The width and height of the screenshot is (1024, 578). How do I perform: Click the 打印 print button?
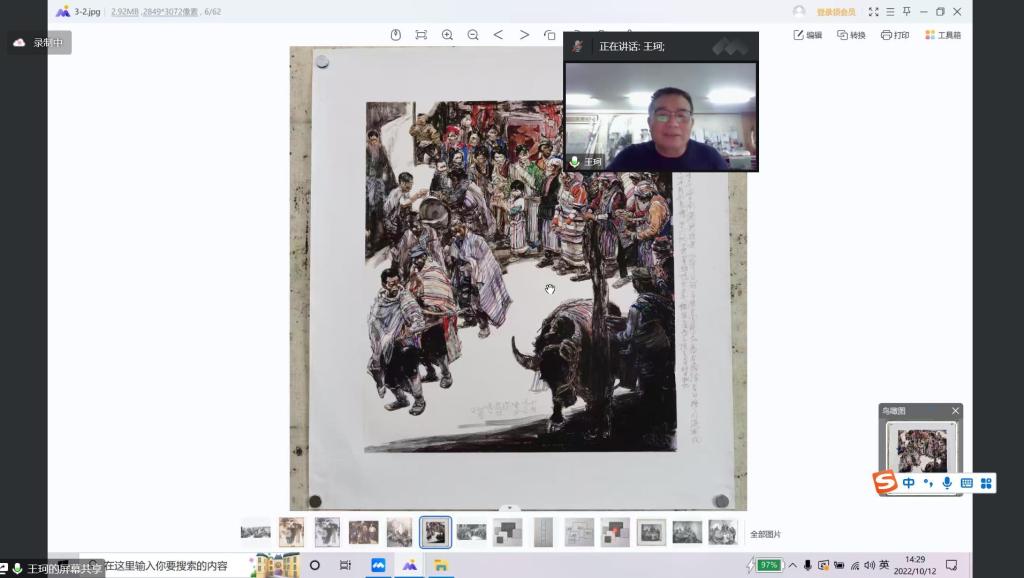[895, 35]
